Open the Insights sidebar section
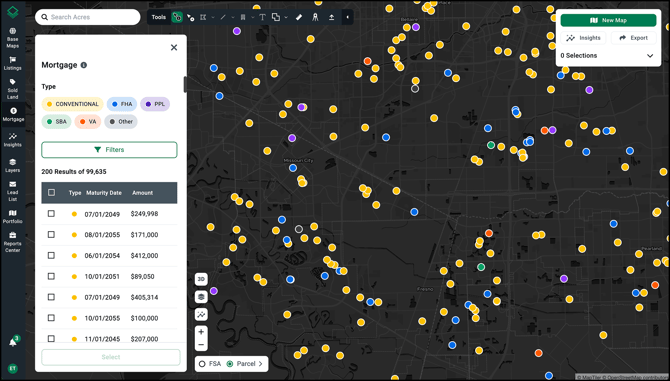 pos(12,140)
